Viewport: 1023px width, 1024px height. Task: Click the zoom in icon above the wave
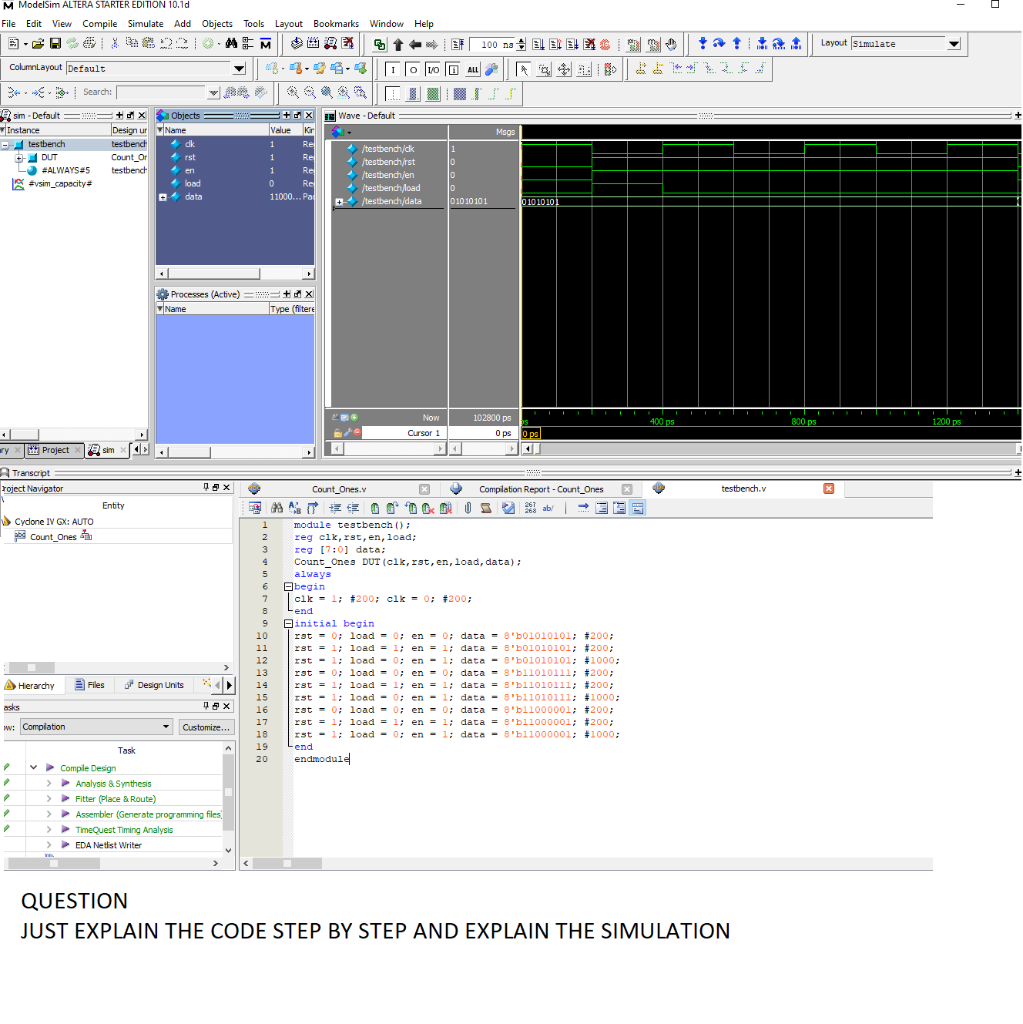click(294, 92)
